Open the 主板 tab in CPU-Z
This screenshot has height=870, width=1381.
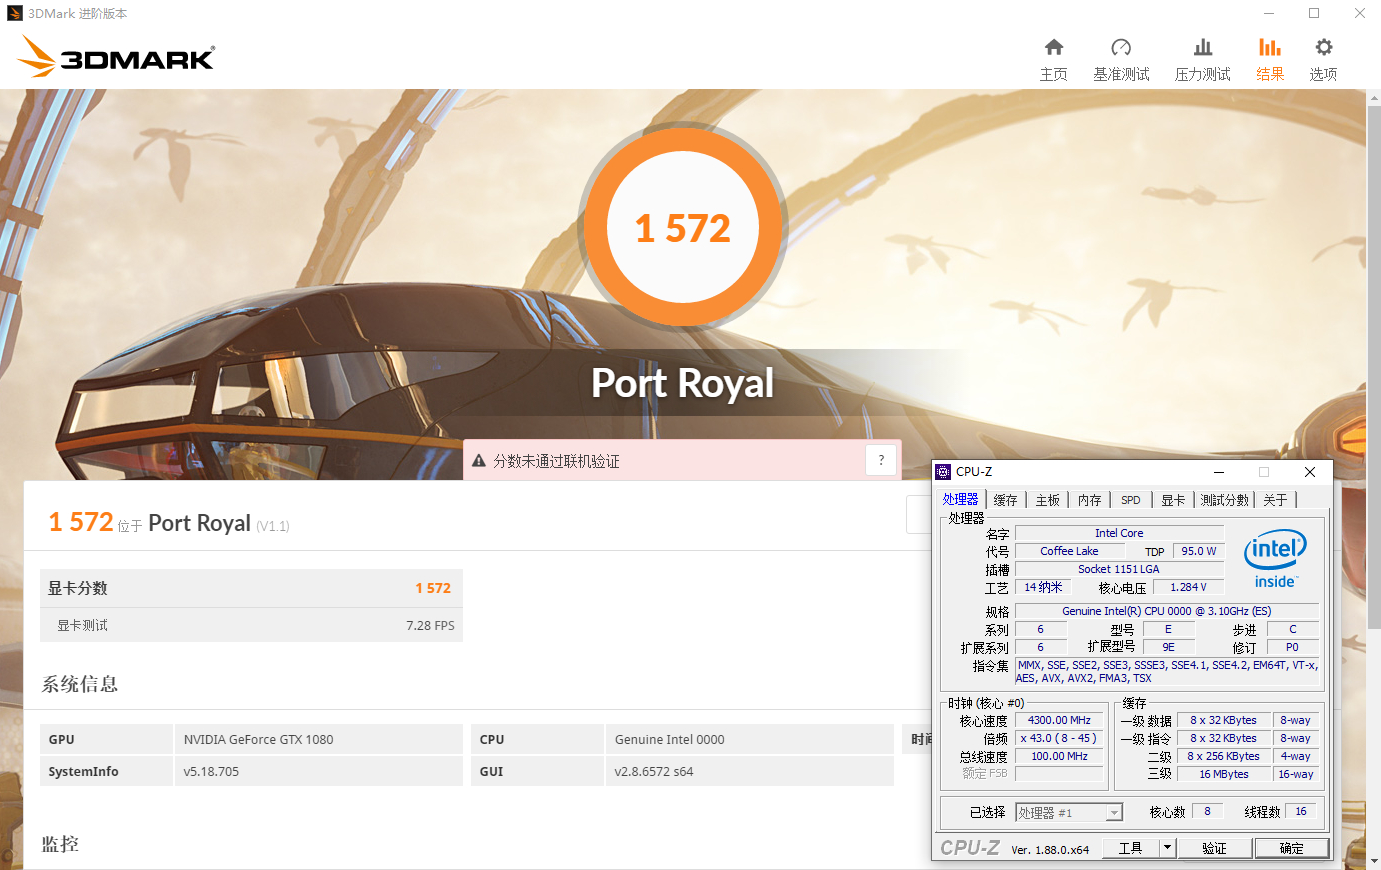1048,500
